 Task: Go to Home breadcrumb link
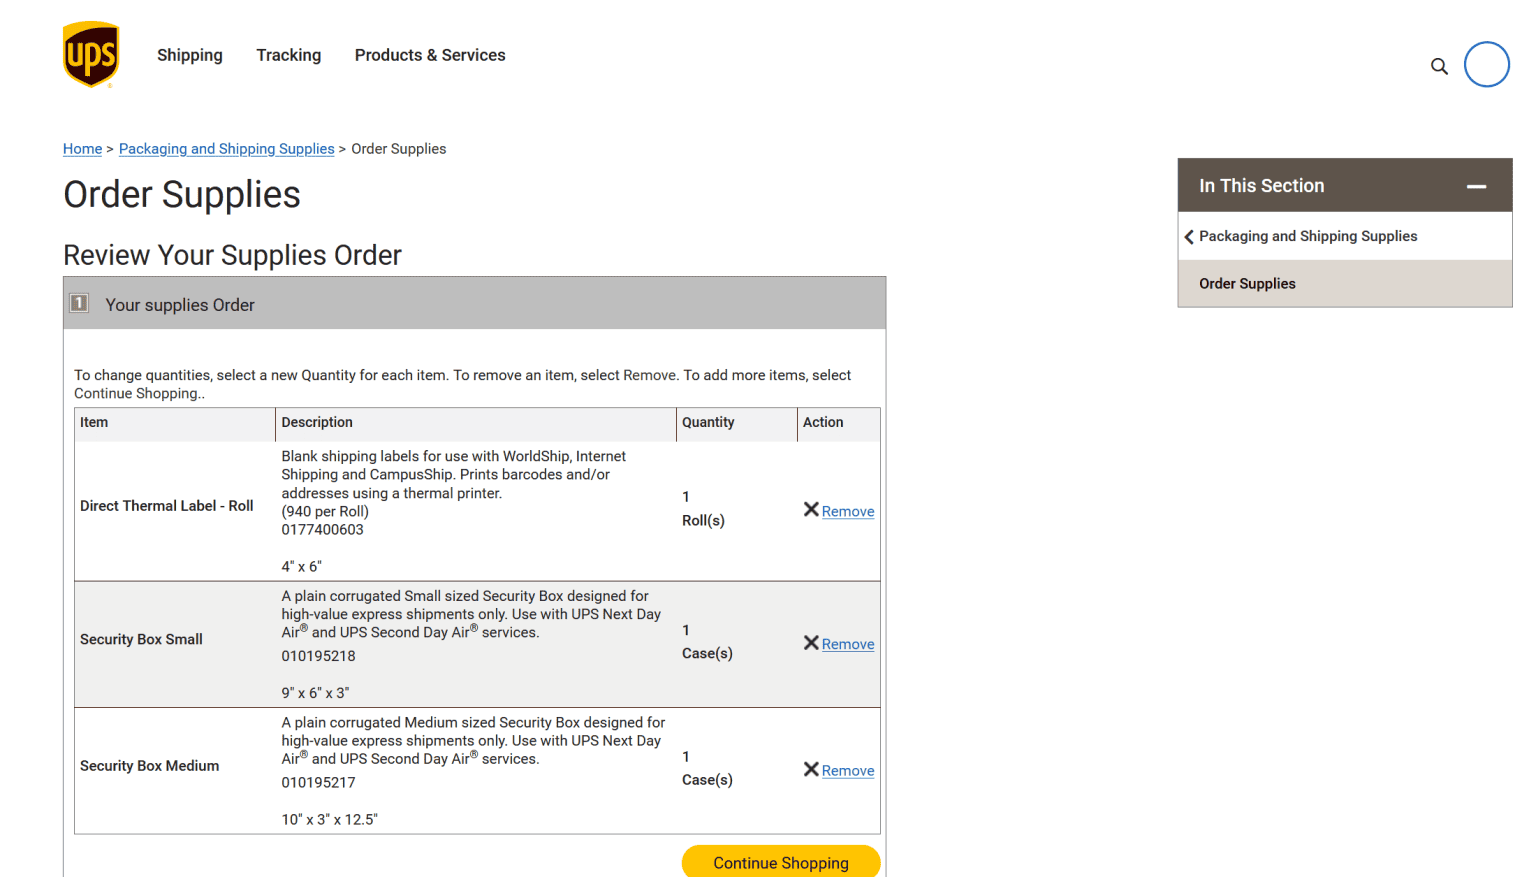coord(82,149)
